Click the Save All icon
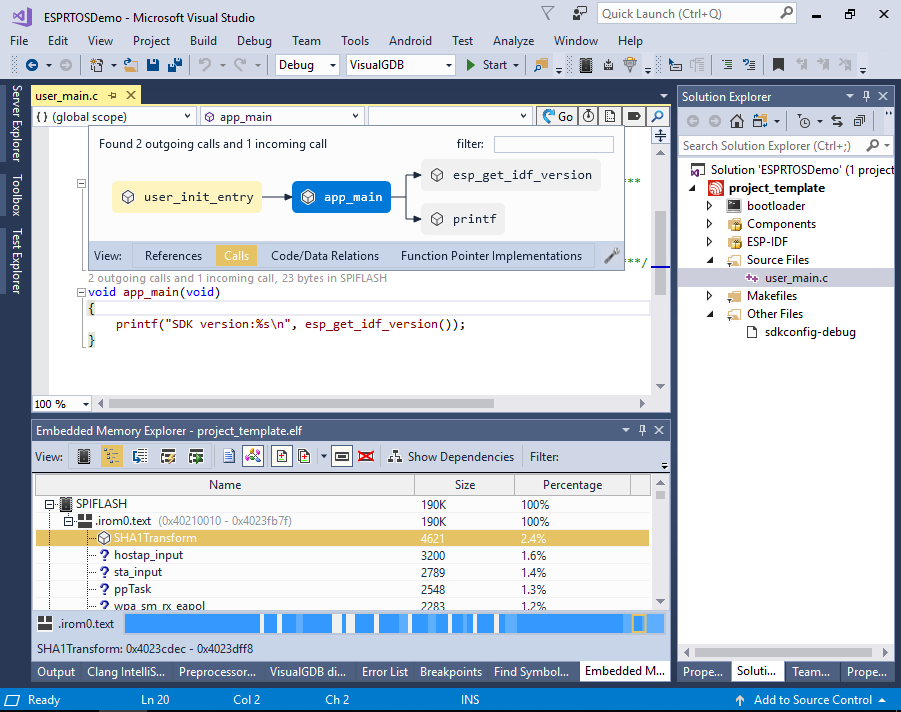 pos(175,65)
